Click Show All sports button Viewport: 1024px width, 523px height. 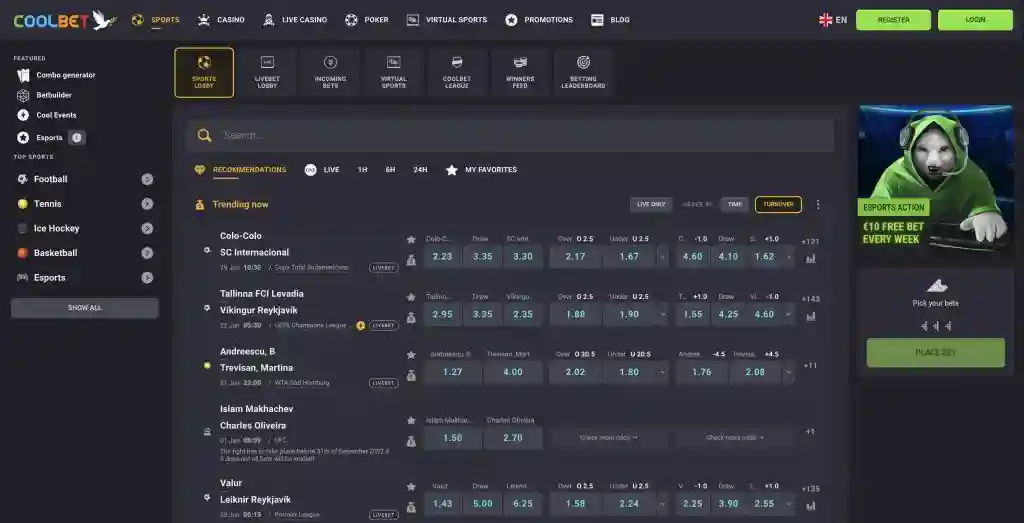click(x=85, y=308)
